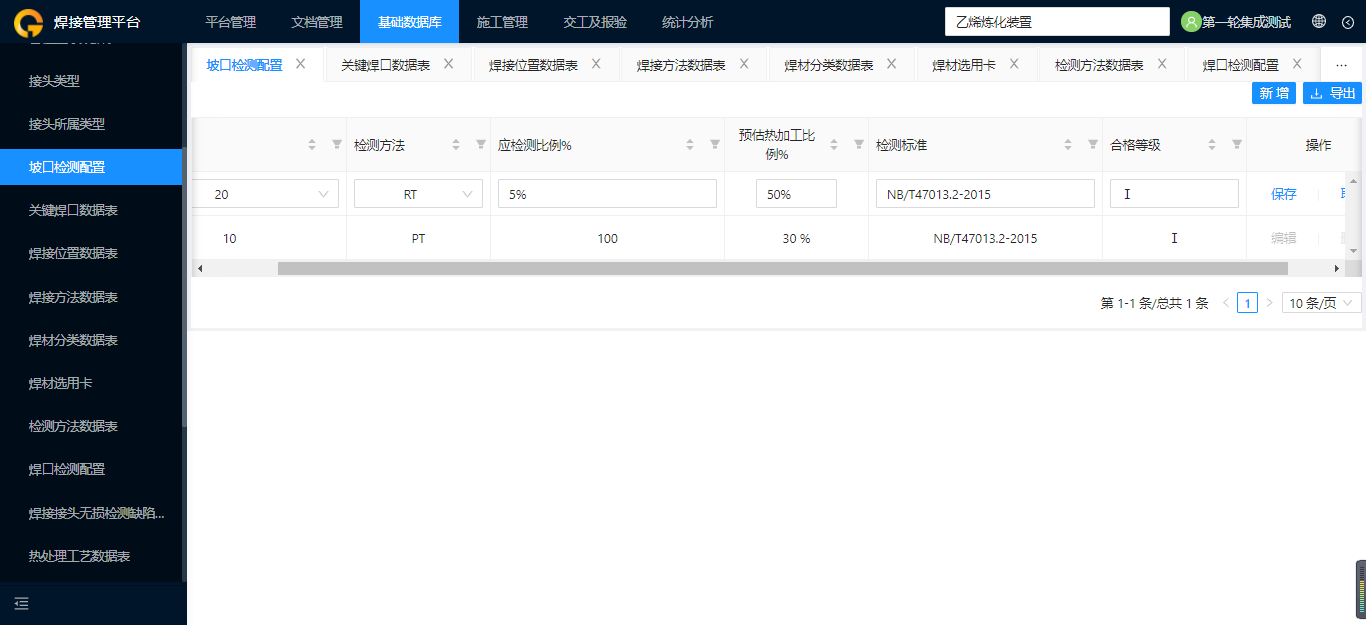Filter the 应检测比例% column

(x=715, y=144)
